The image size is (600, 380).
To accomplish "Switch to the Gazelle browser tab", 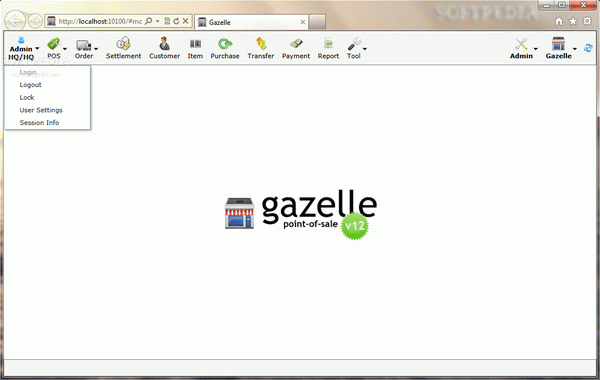I will click(251, 22).
